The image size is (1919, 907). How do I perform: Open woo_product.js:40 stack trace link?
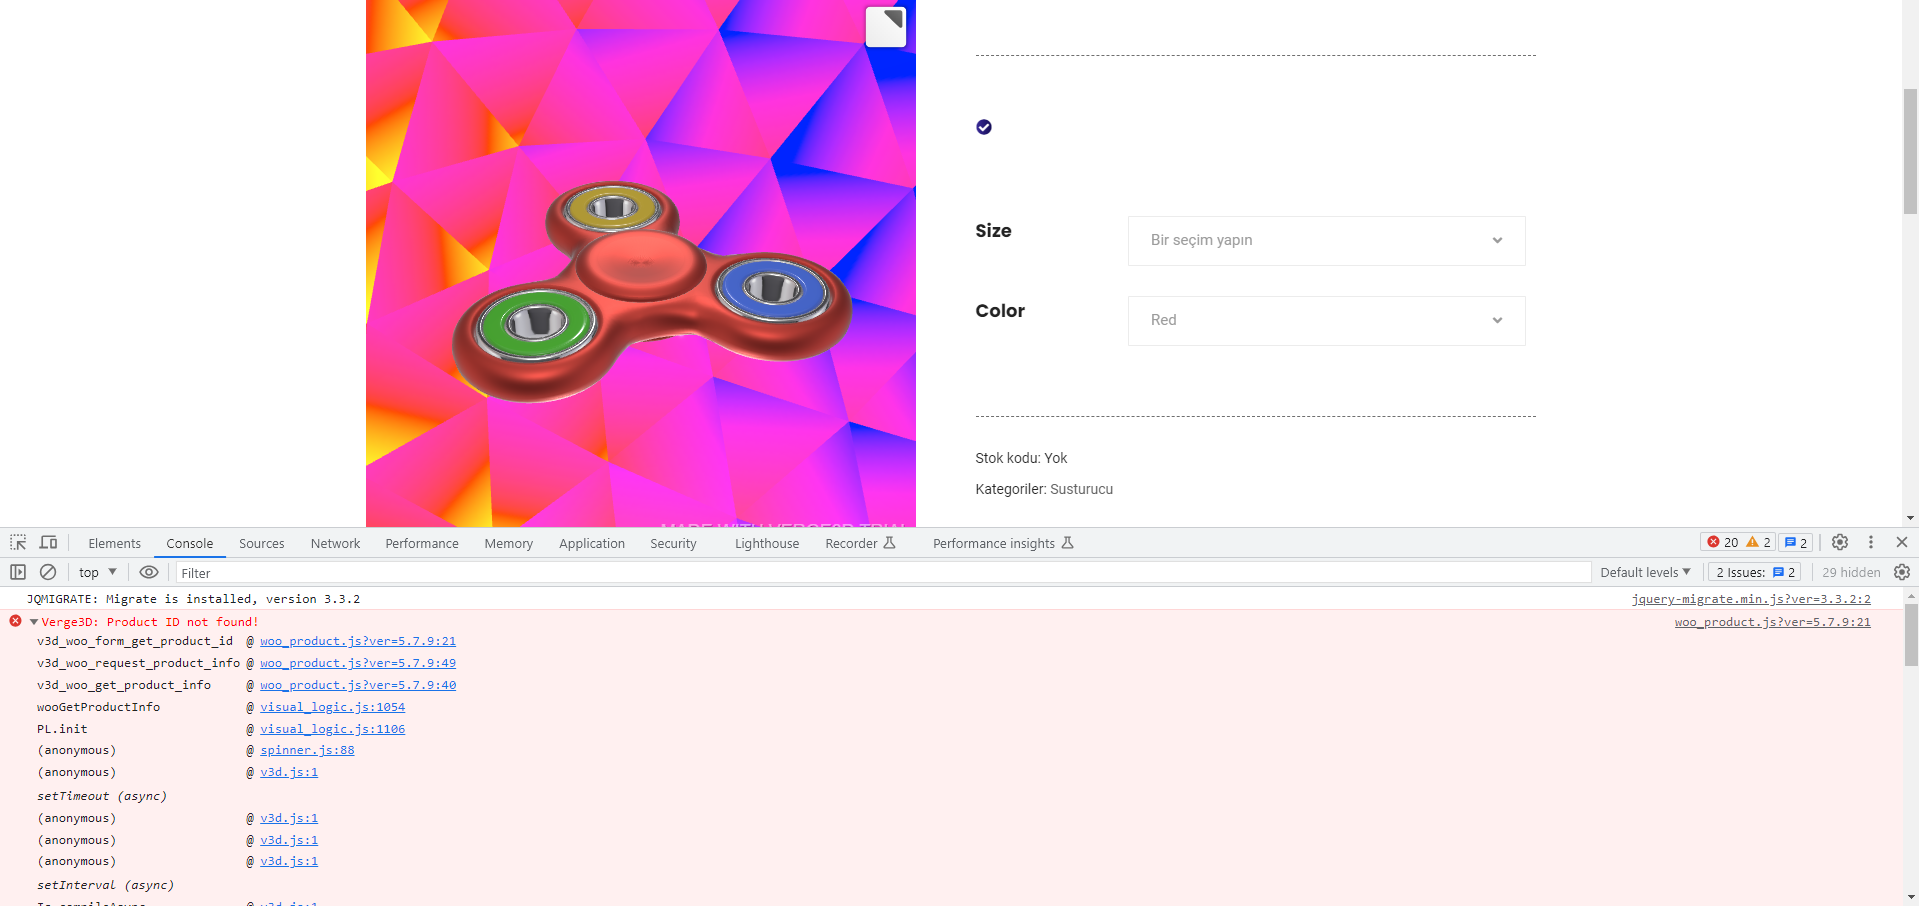click(358, 685)
